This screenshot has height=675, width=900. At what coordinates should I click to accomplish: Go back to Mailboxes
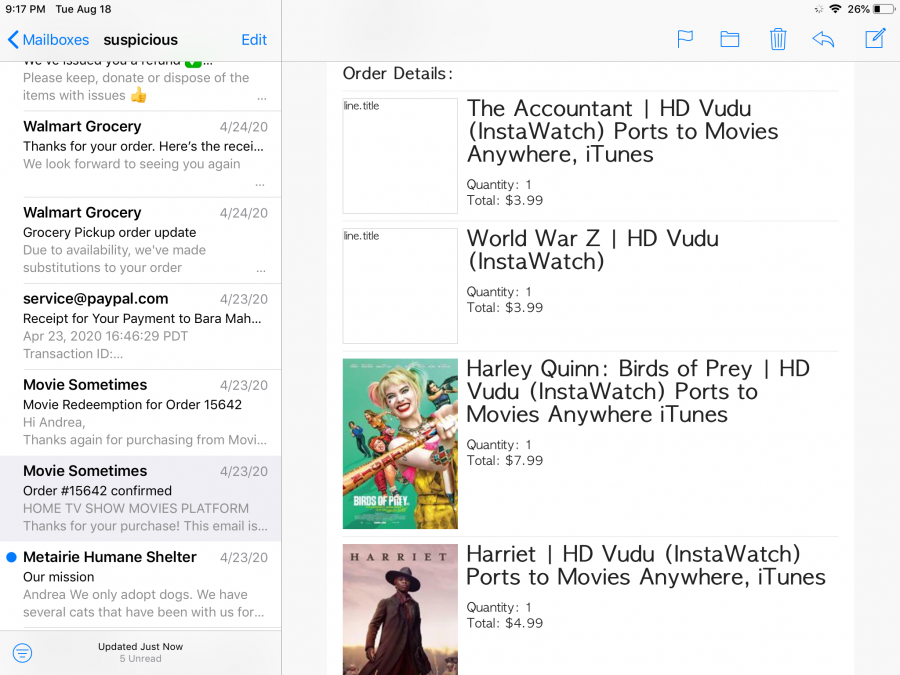48,40
